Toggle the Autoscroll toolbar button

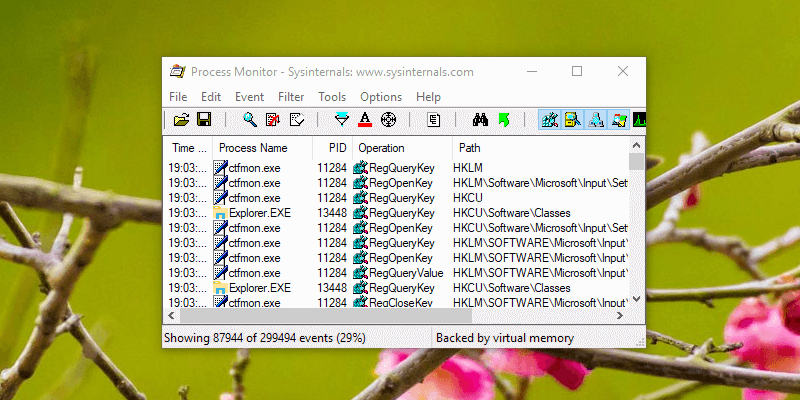[x=272, y=120]
